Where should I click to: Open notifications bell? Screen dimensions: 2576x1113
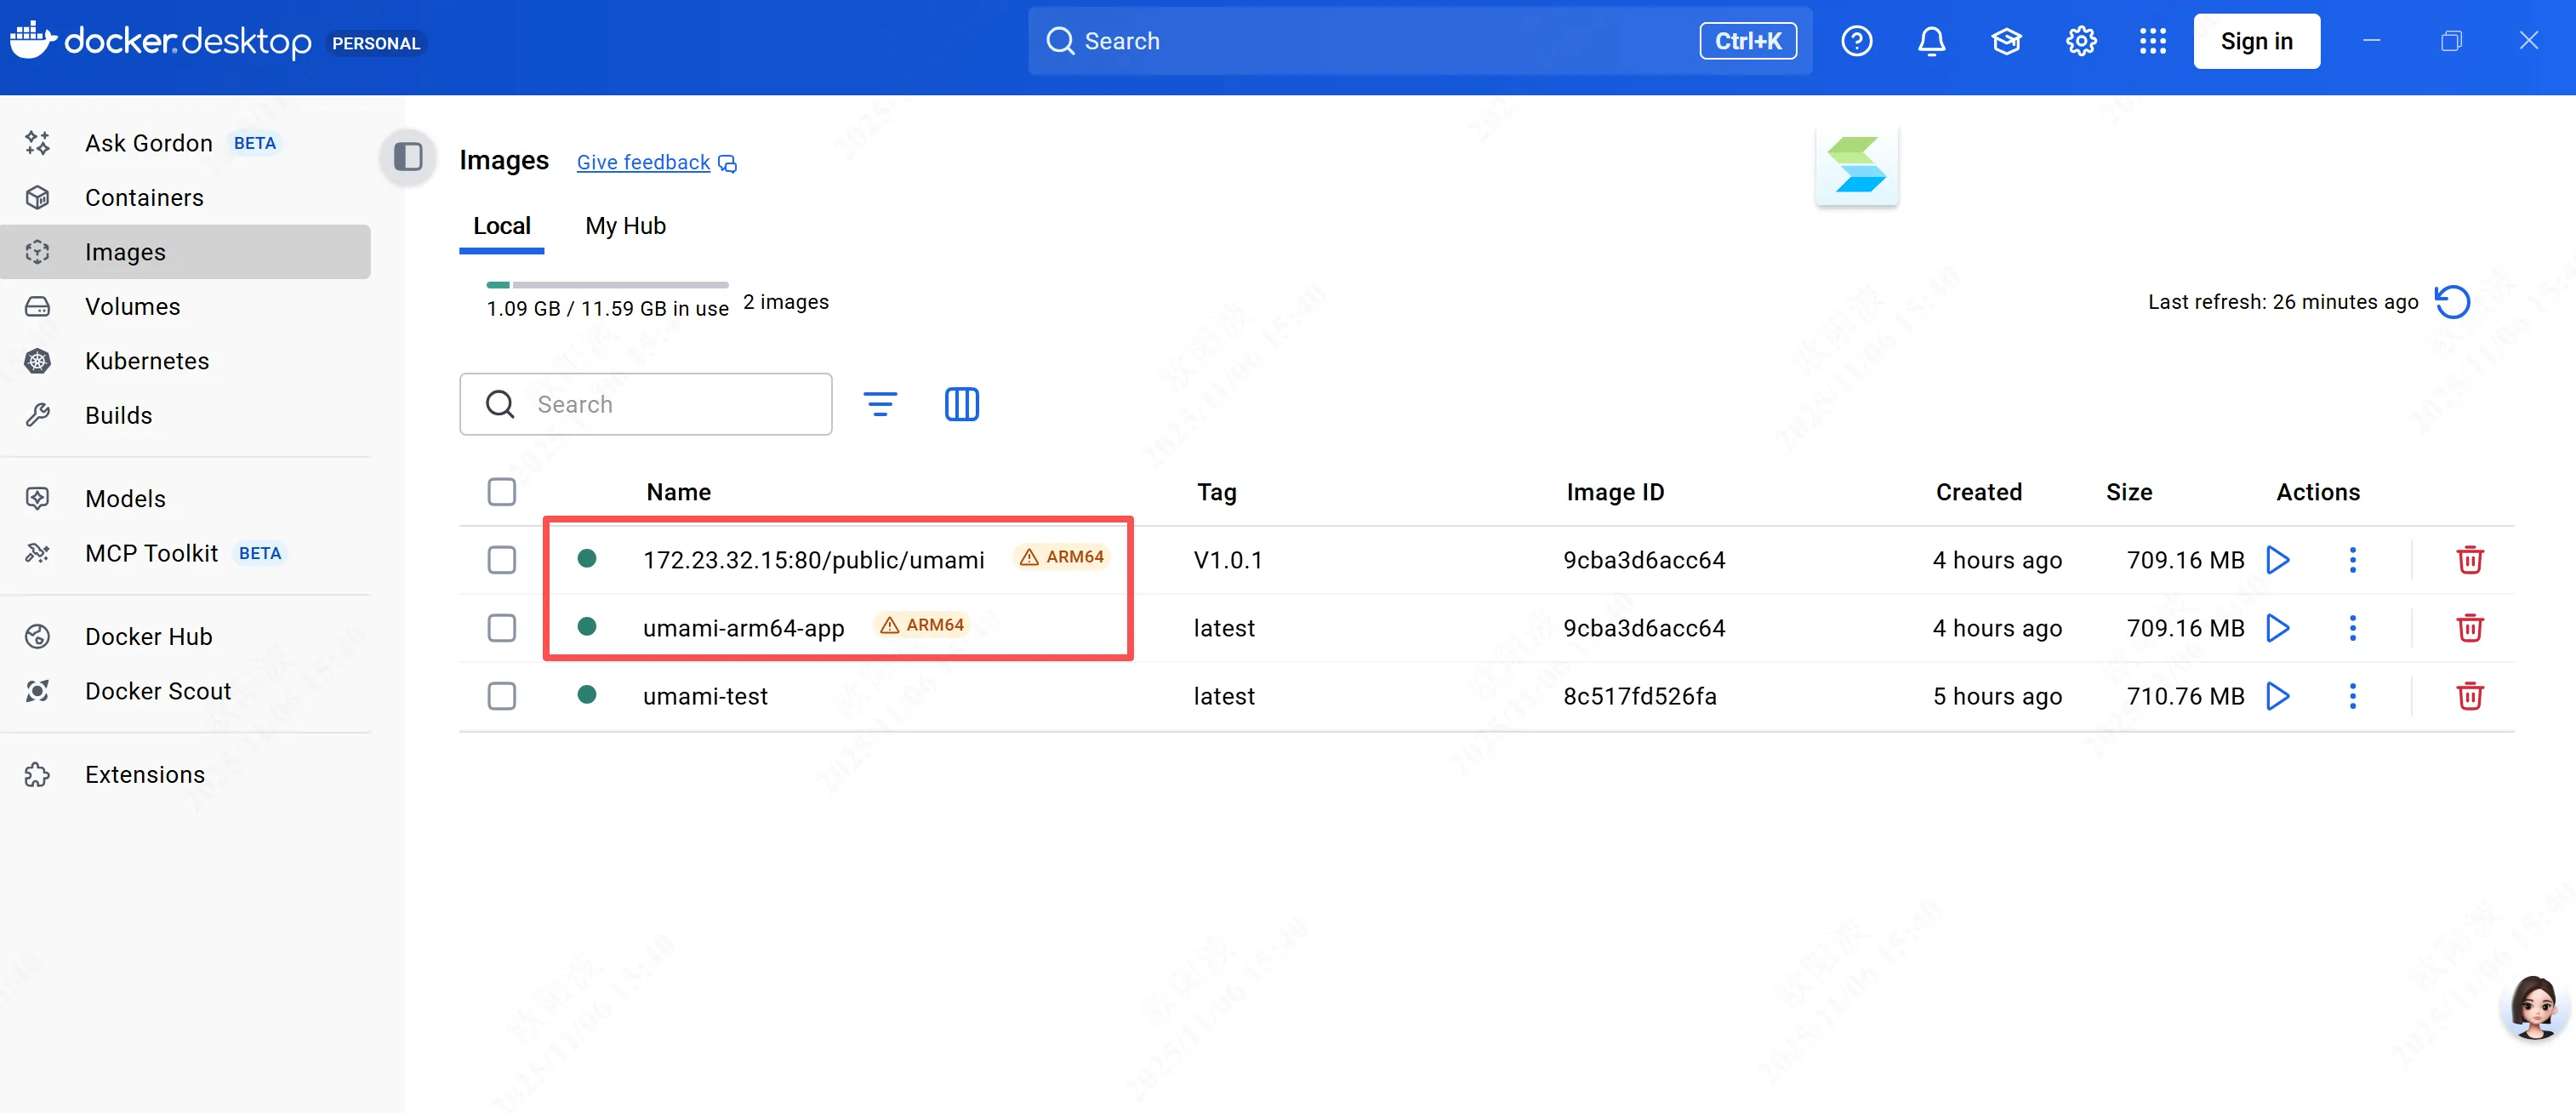(1931, 41)
